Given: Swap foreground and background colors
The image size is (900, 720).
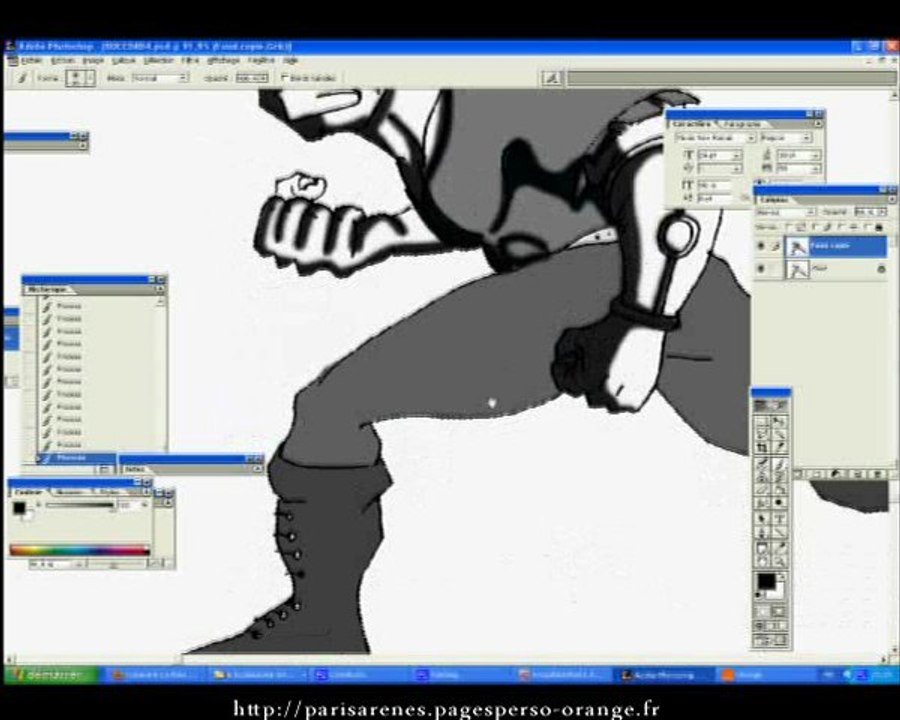Looking at the screenshot, I should 782,577.
